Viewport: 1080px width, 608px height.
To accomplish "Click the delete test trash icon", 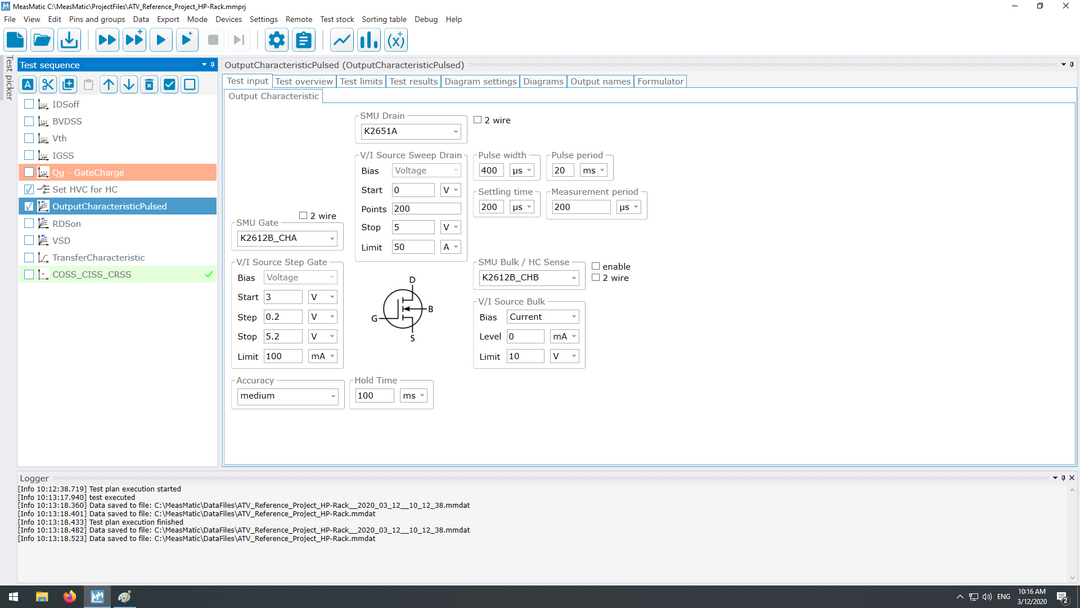I will coord(149,85).
